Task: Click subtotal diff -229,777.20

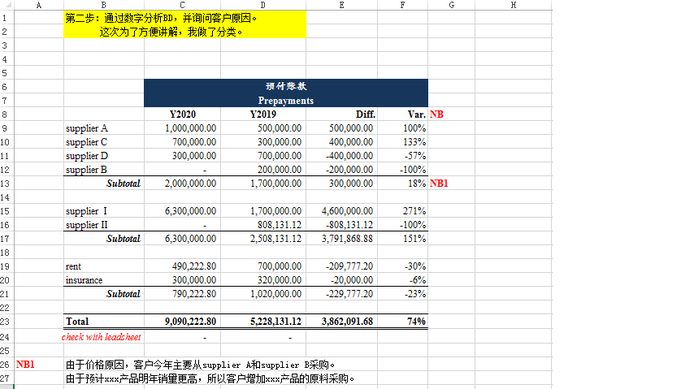Action: coord(342,294)
